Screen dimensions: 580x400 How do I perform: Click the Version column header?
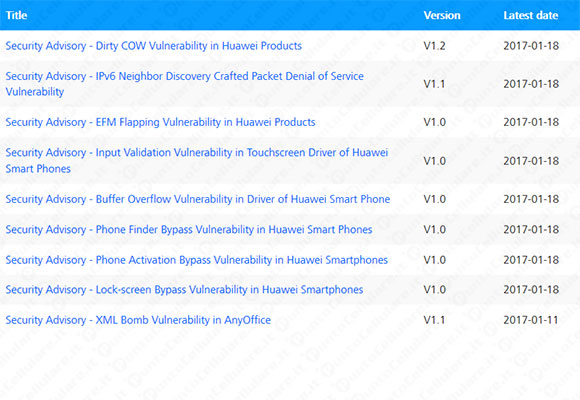click(442, 15)
